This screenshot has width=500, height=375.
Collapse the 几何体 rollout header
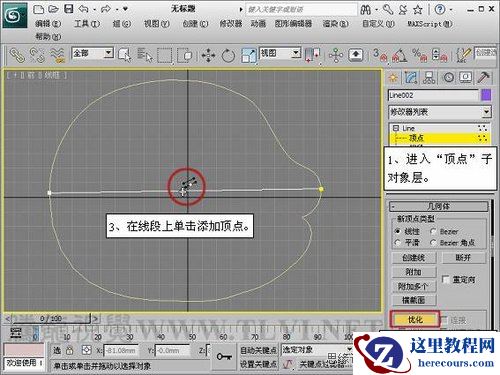coord(439,206)
